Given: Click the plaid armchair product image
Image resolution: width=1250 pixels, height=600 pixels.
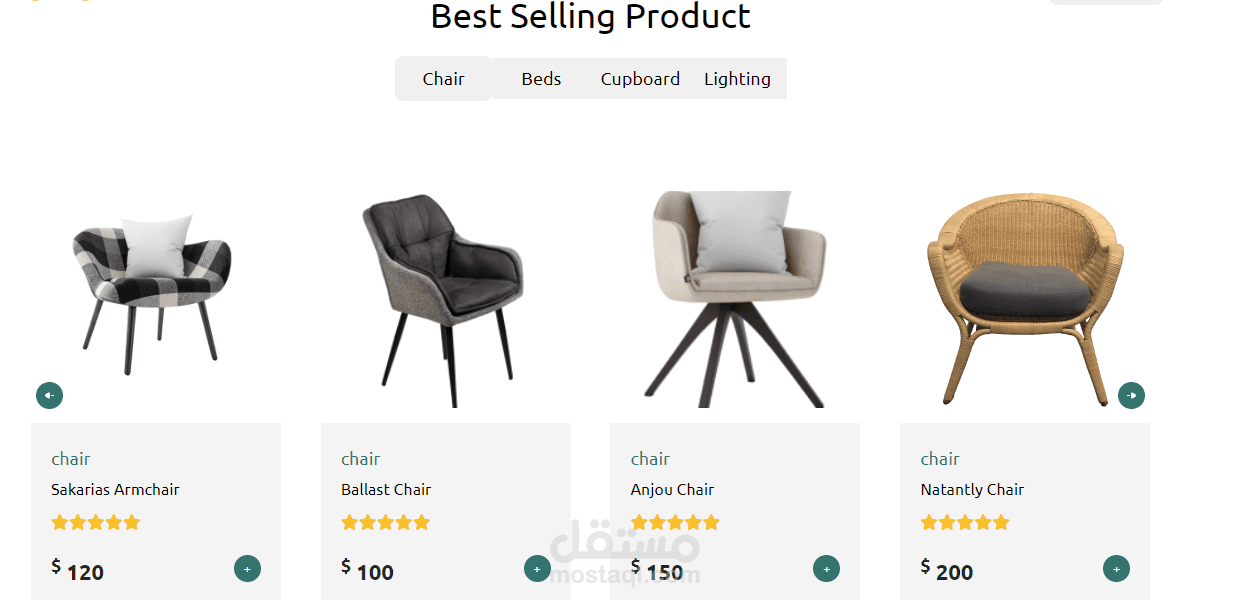Looking at the screenshot, I should (x=152, y=290).
